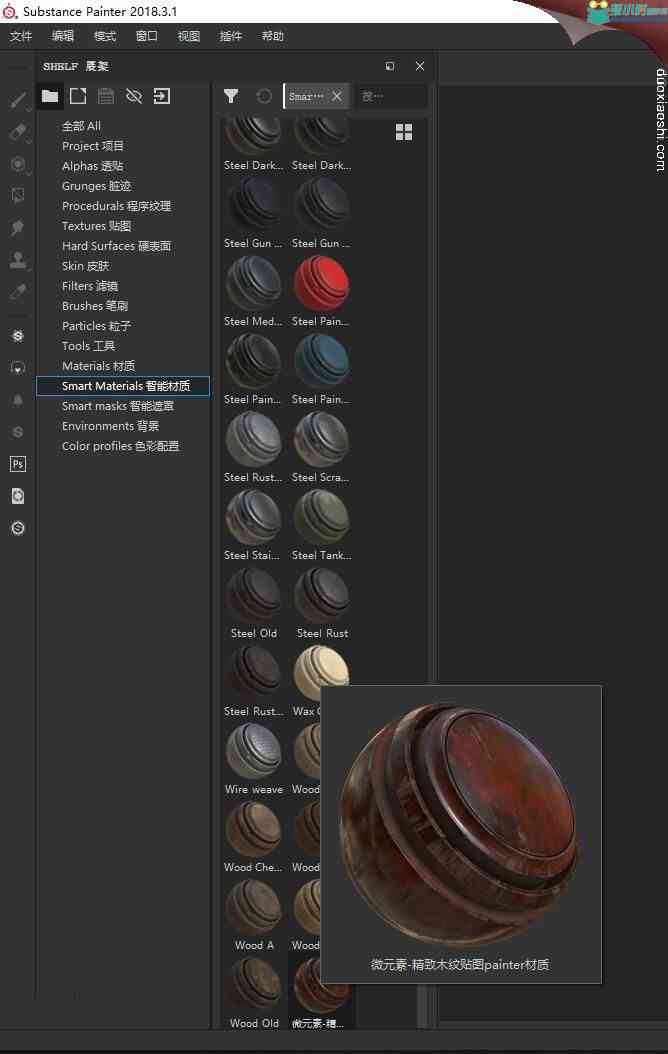Select Smart masks 智能遮罩 category
Viewport: 668px width, 1054px height.
118,406
